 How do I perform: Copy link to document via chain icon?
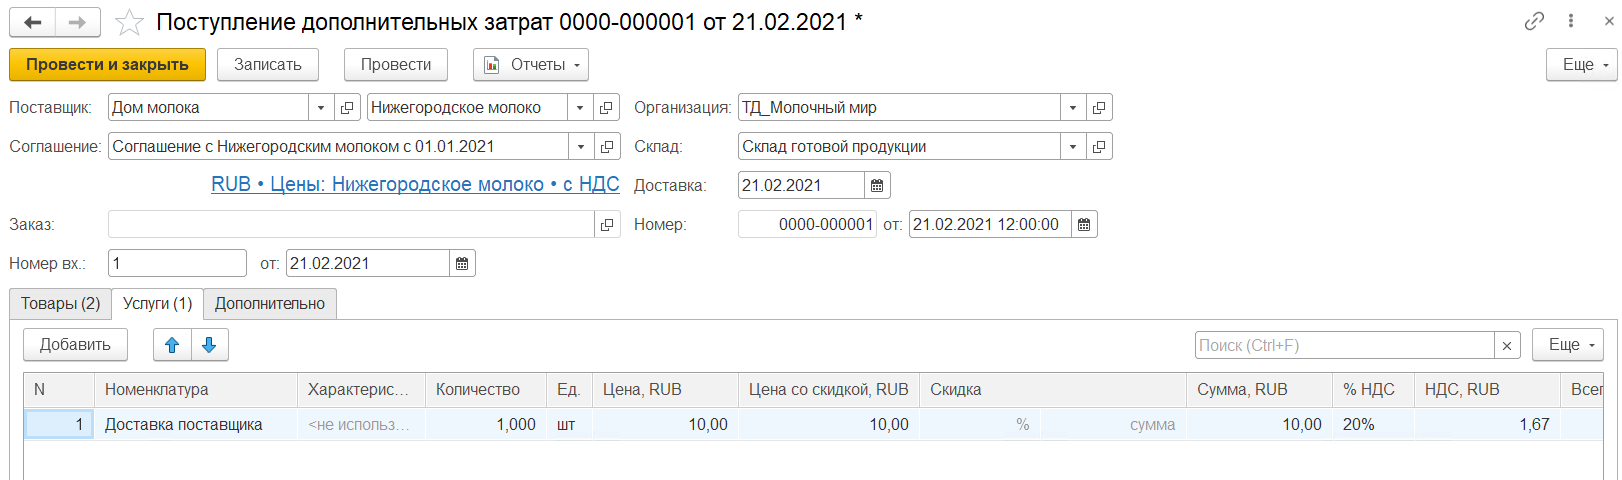pyautogui.click(x=1533, y=21)
